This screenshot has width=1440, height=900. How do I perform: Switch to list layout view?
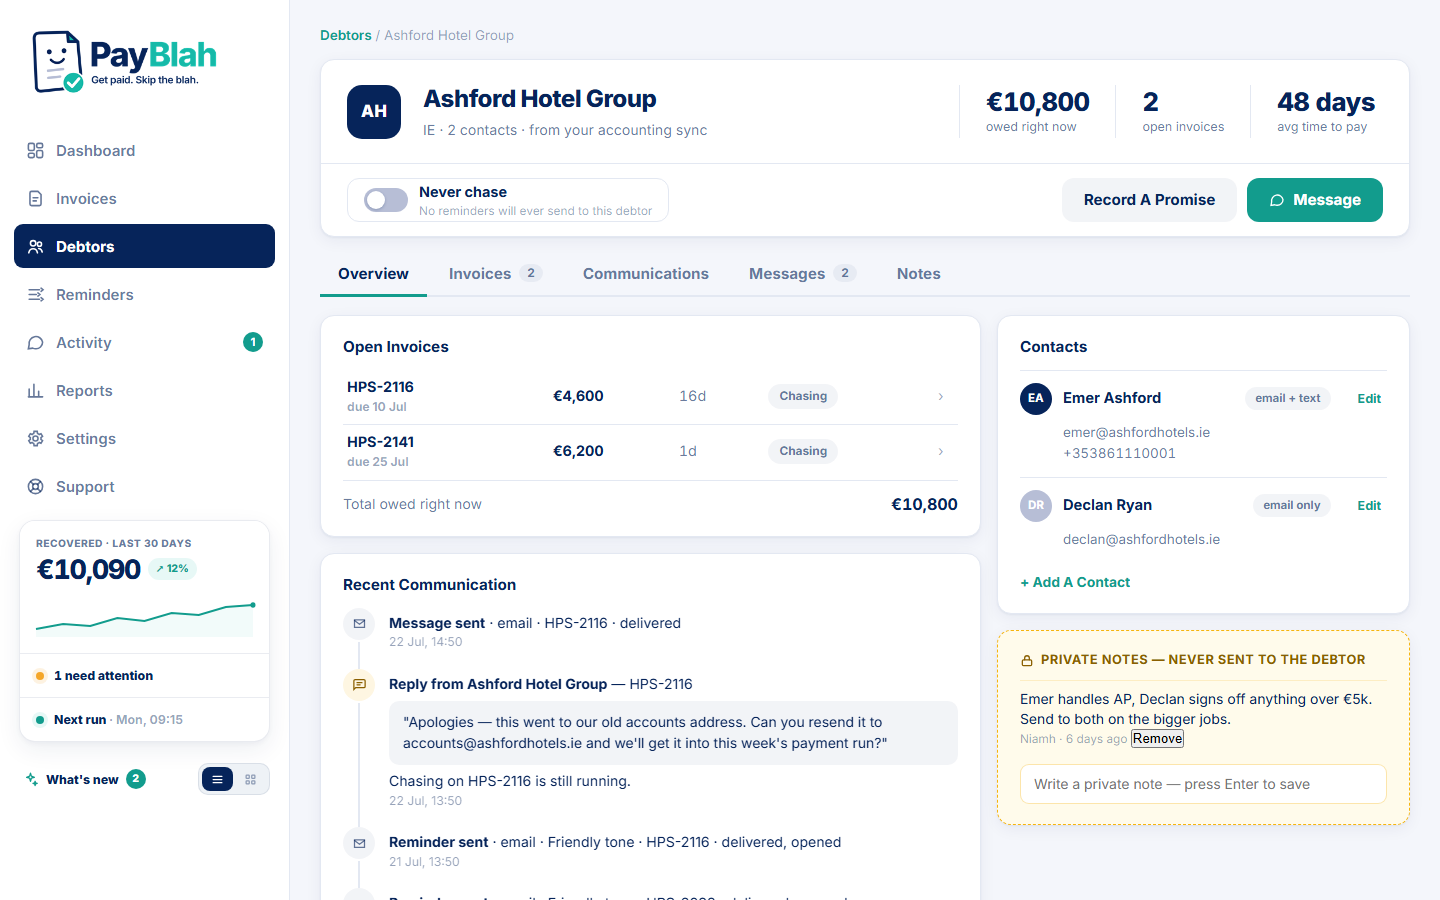[217, 779]
